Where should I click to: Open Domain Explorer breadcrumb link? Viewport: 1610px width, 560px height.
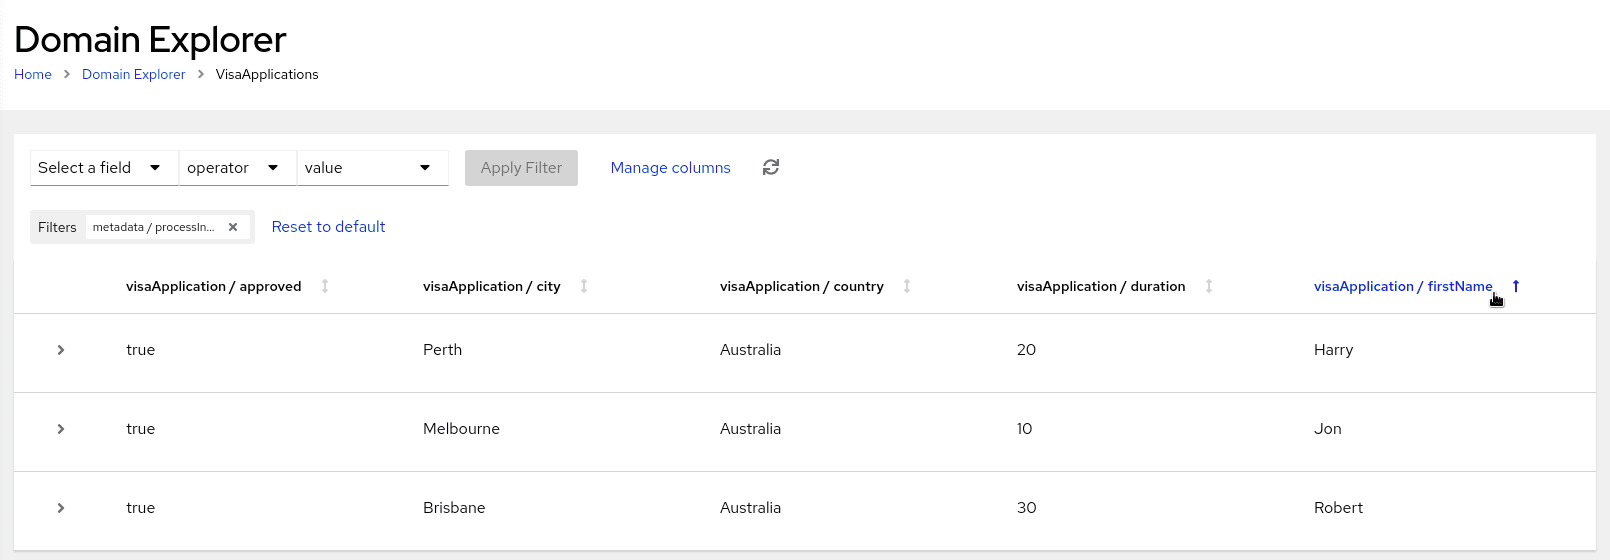[x=134, y=74]
